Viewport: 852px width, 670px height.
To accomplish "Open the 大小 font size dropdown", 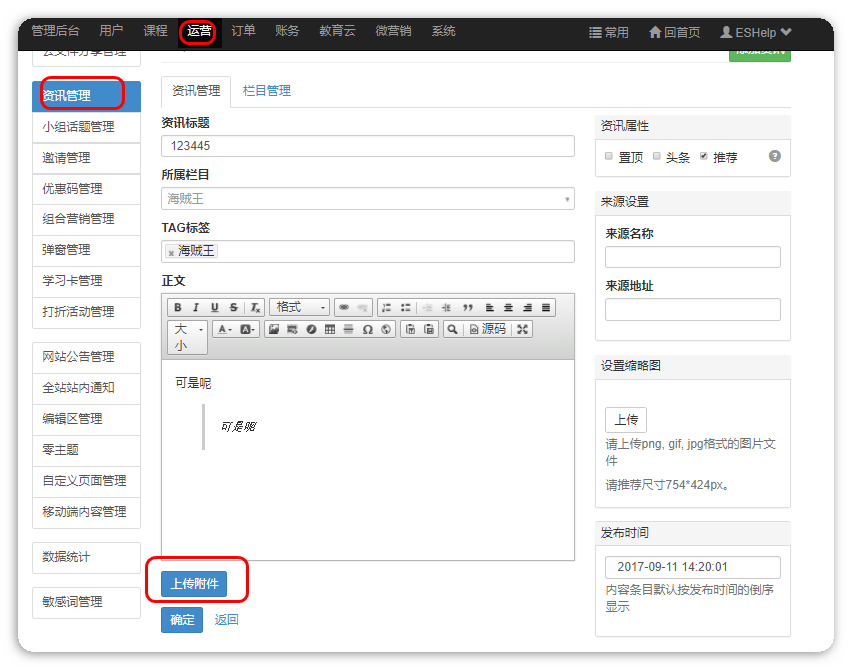I will click(x=187, y=337).
